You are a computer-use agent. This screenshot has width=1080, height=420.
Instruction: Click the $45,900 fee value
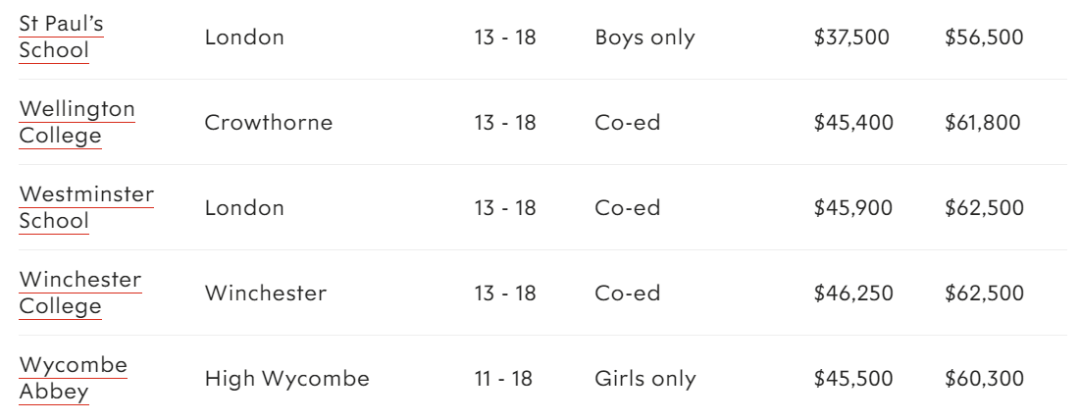pos(853,208)
